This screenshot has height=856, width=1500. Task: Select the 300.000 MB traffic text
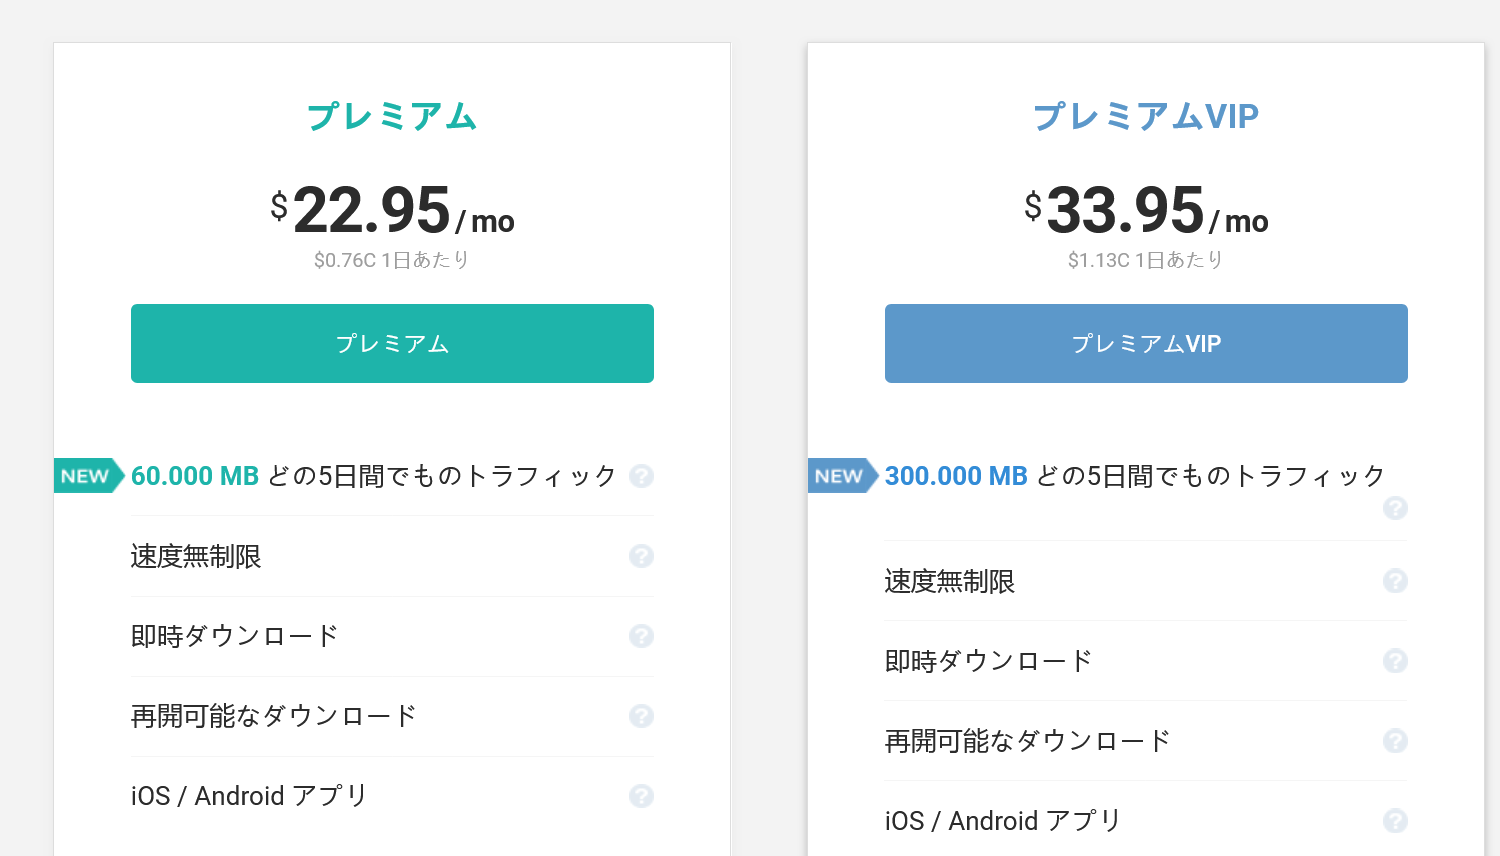[x=956, y=476]
